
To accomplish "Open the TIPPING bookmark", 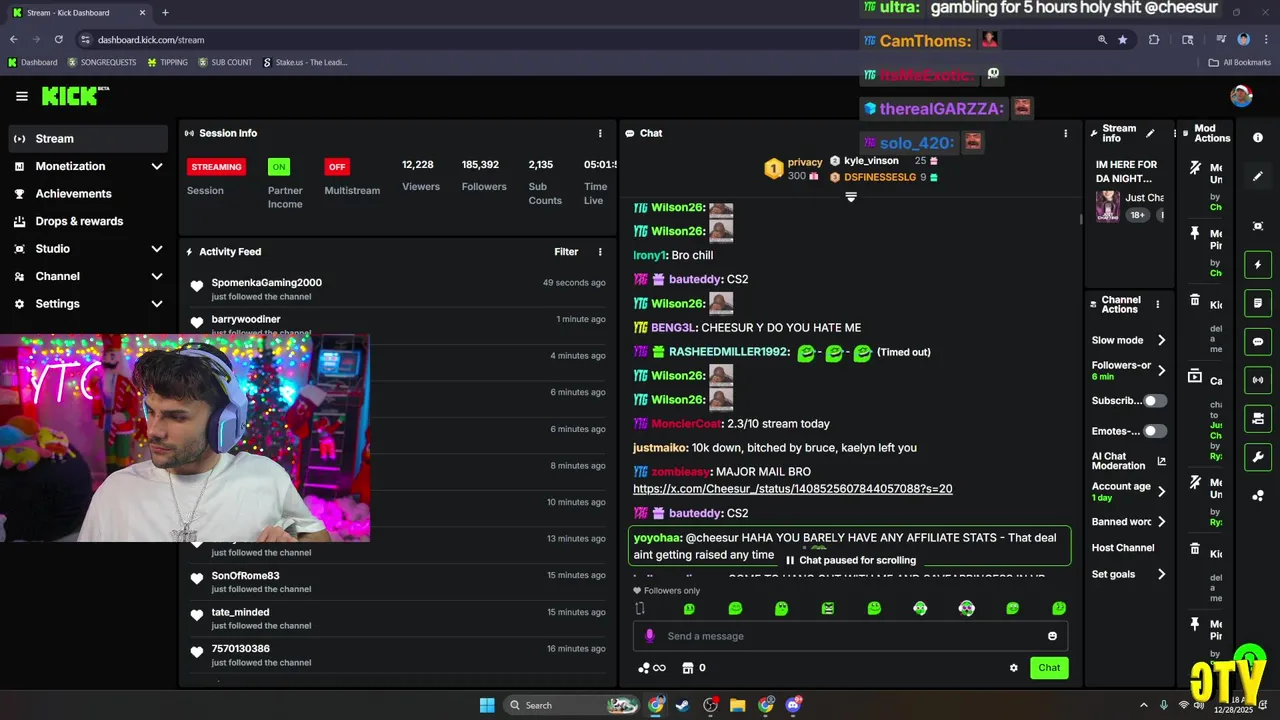I will pyautogui.click(x=167, y=62).
